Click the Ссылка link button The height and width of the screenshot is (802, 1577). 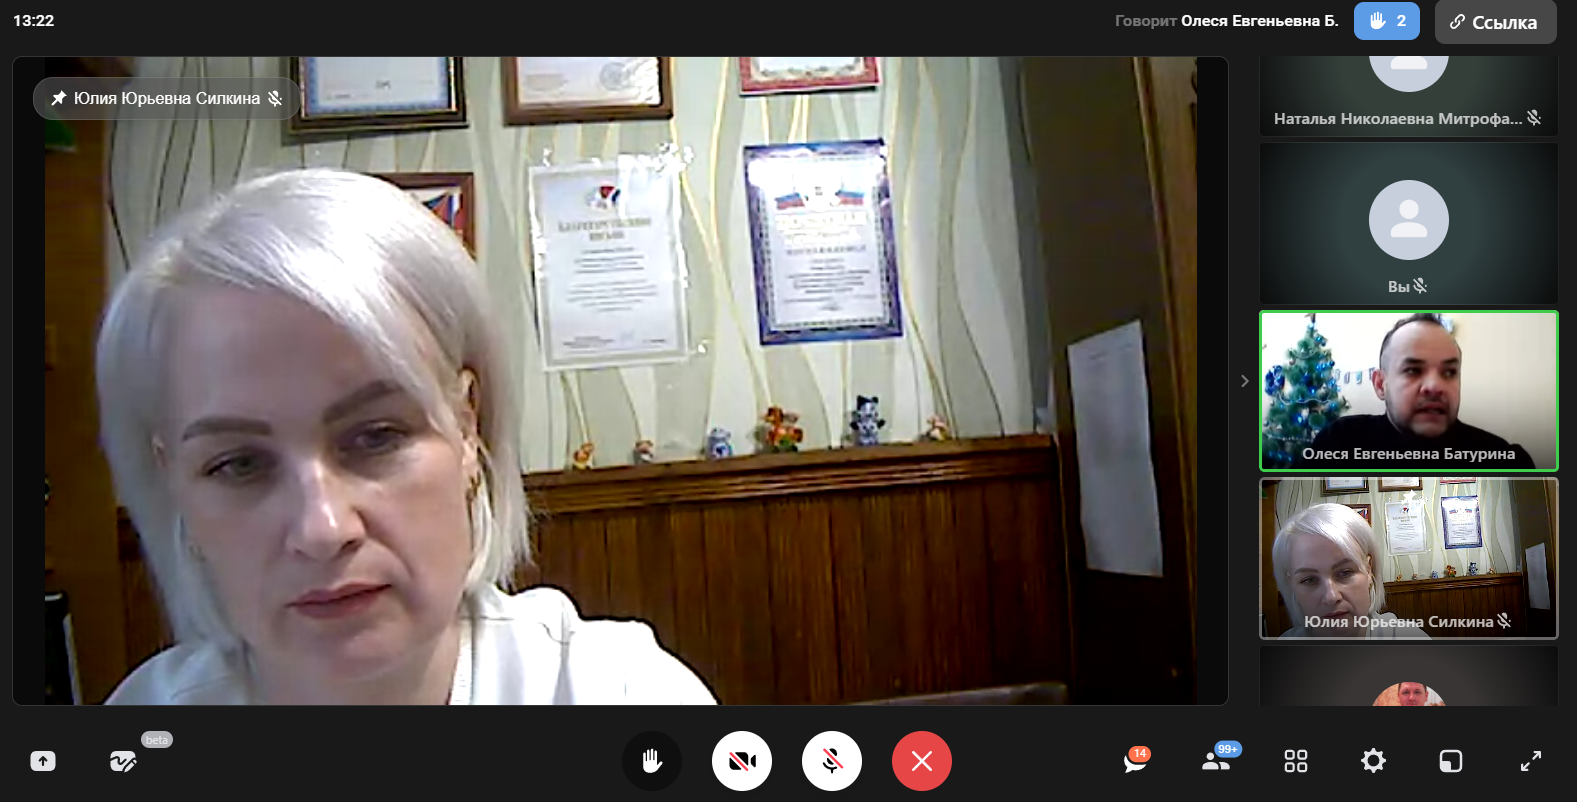(x=1495, y=22)
